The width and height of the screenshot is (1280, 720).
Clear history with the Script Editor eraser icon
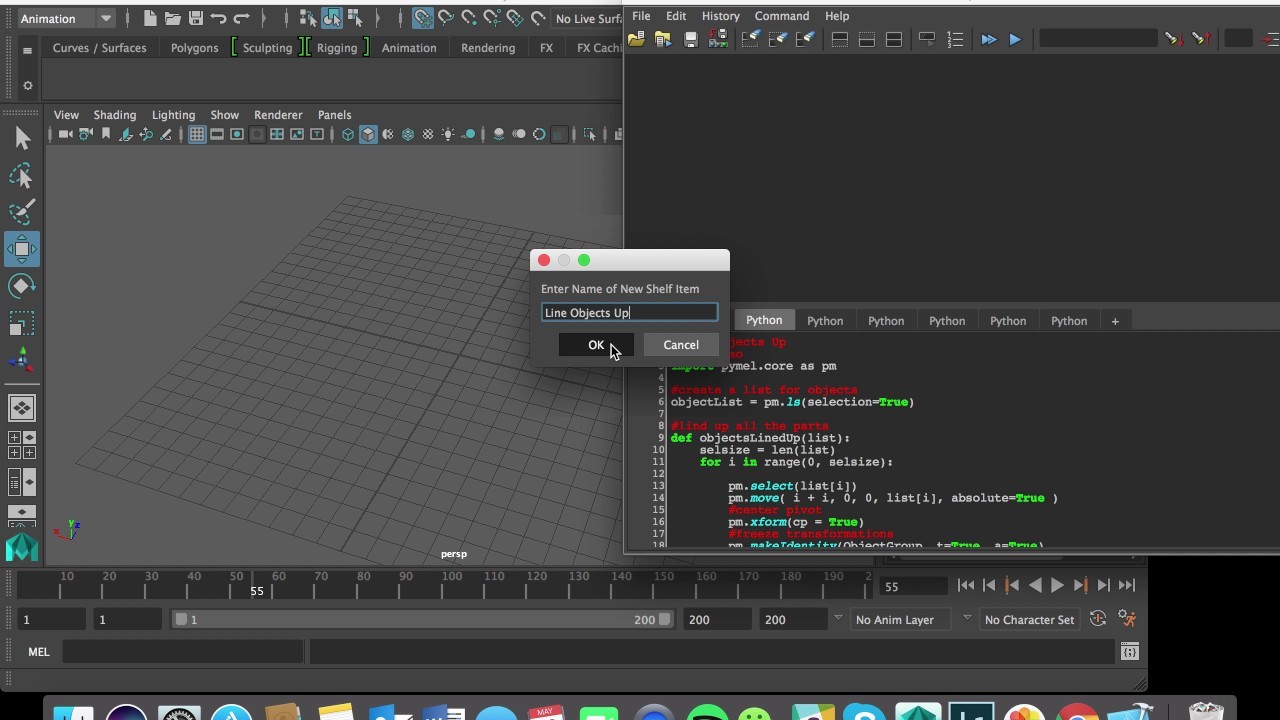pyautogui.click(x=750, y=39)
